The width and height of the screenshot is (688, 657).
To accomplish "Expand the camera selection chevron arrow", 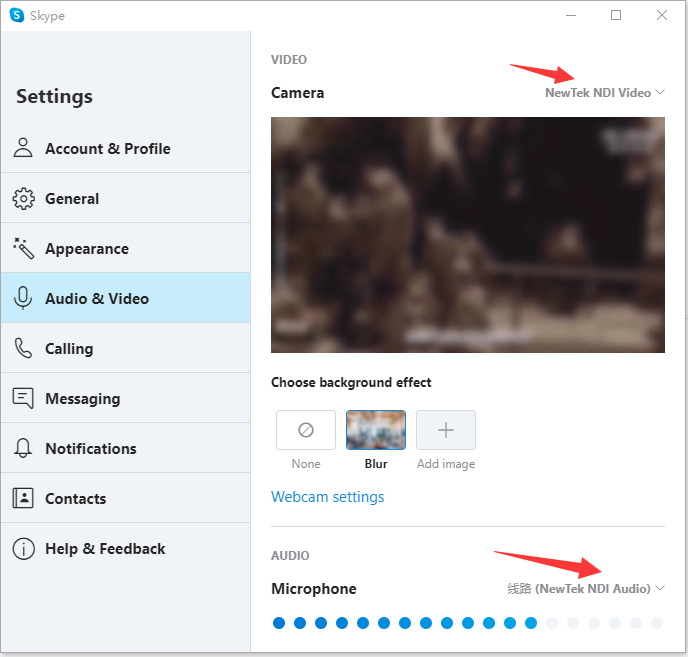I will [x=660, y=92].
